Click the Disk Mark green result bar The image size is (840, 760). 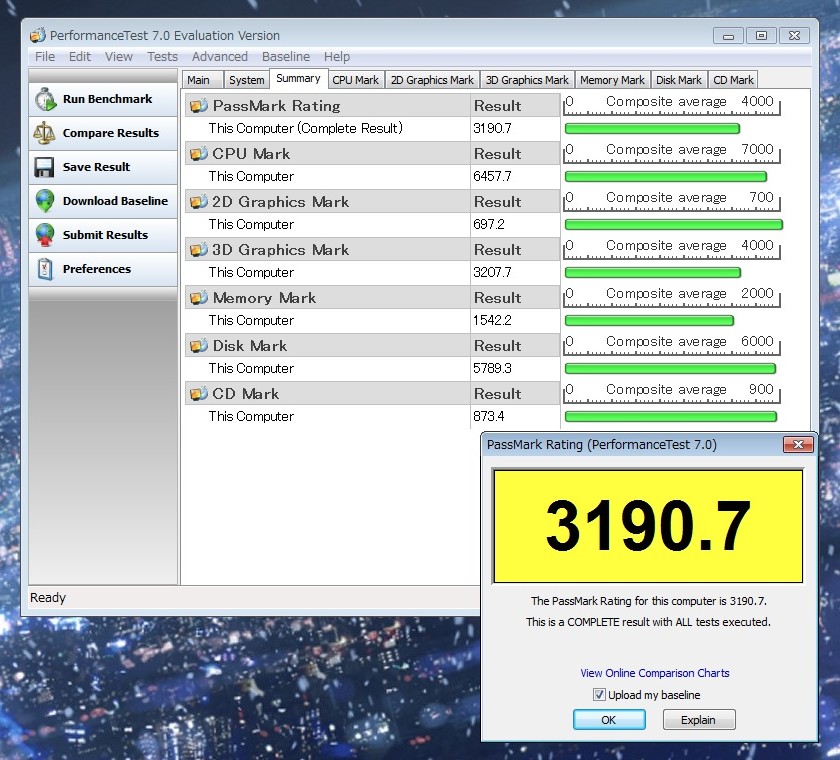[x=670, y=368]
